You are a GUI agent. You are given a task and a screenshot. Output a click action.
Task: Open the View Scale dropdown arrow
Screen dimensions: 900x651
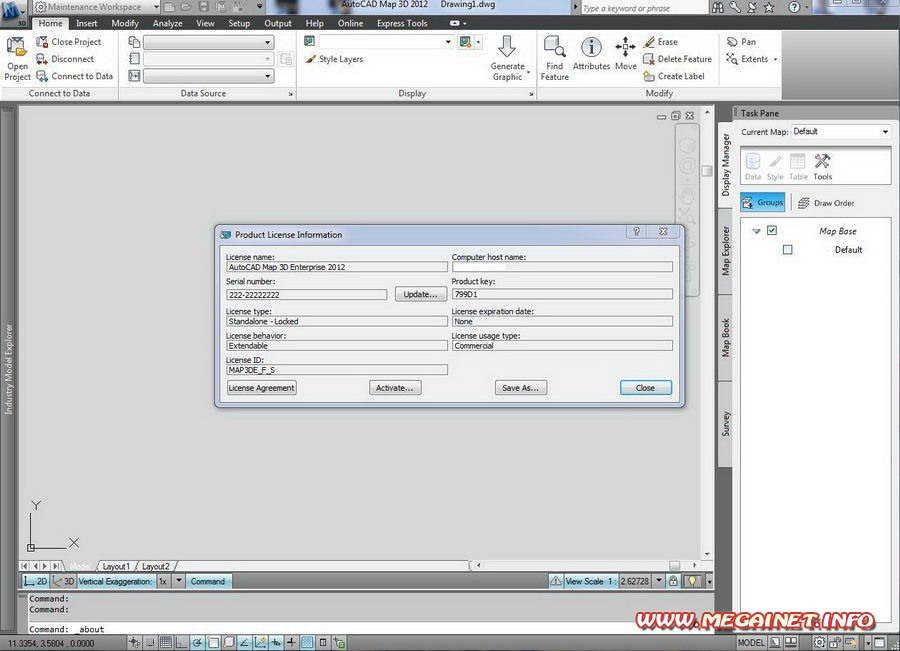point(659,581)
